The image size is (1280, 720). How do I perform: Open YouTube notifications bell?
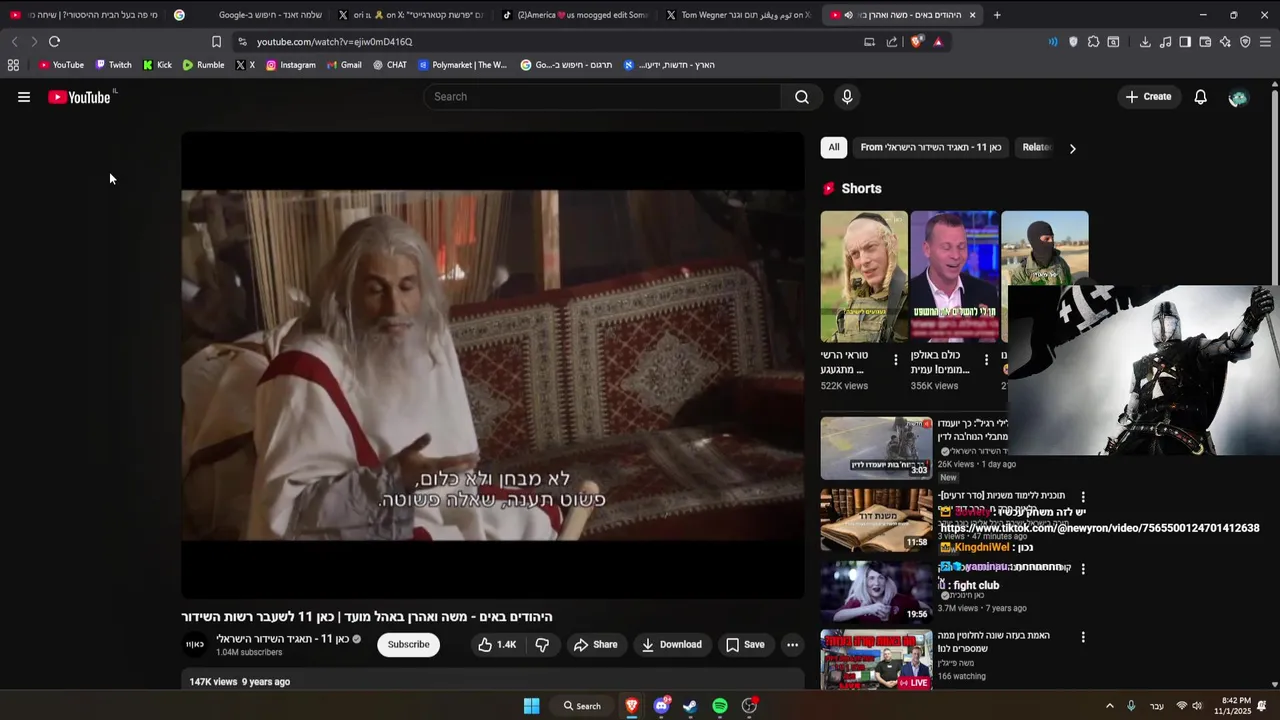pos(1200,97)
